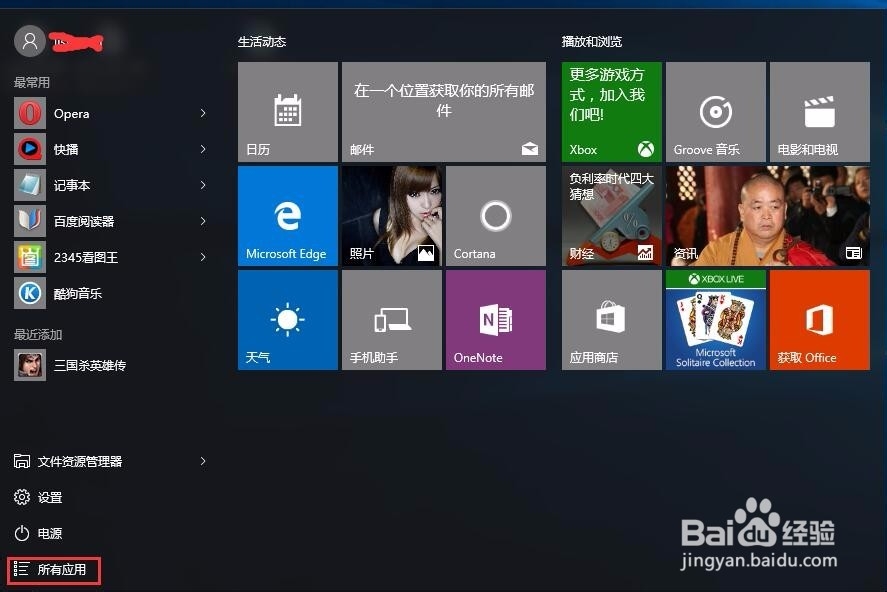The height and width of the screenshot is (592, 887).
Task: Click the 播放和浏览 group header
Action: tap(592, 42)
